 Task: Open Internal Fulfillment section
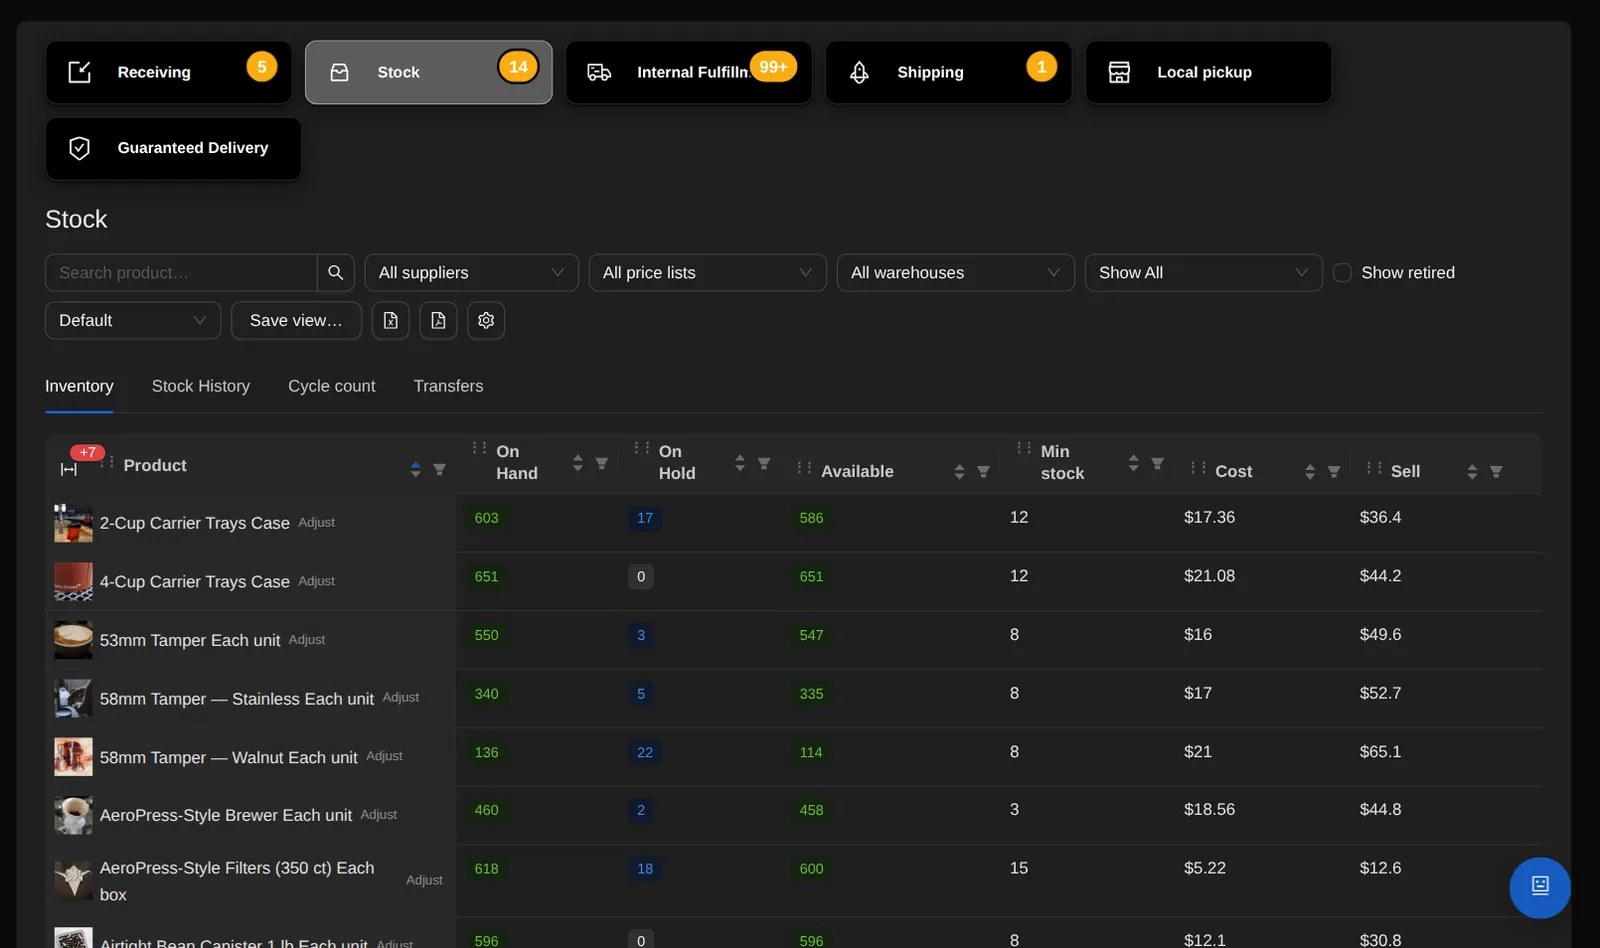689,72
